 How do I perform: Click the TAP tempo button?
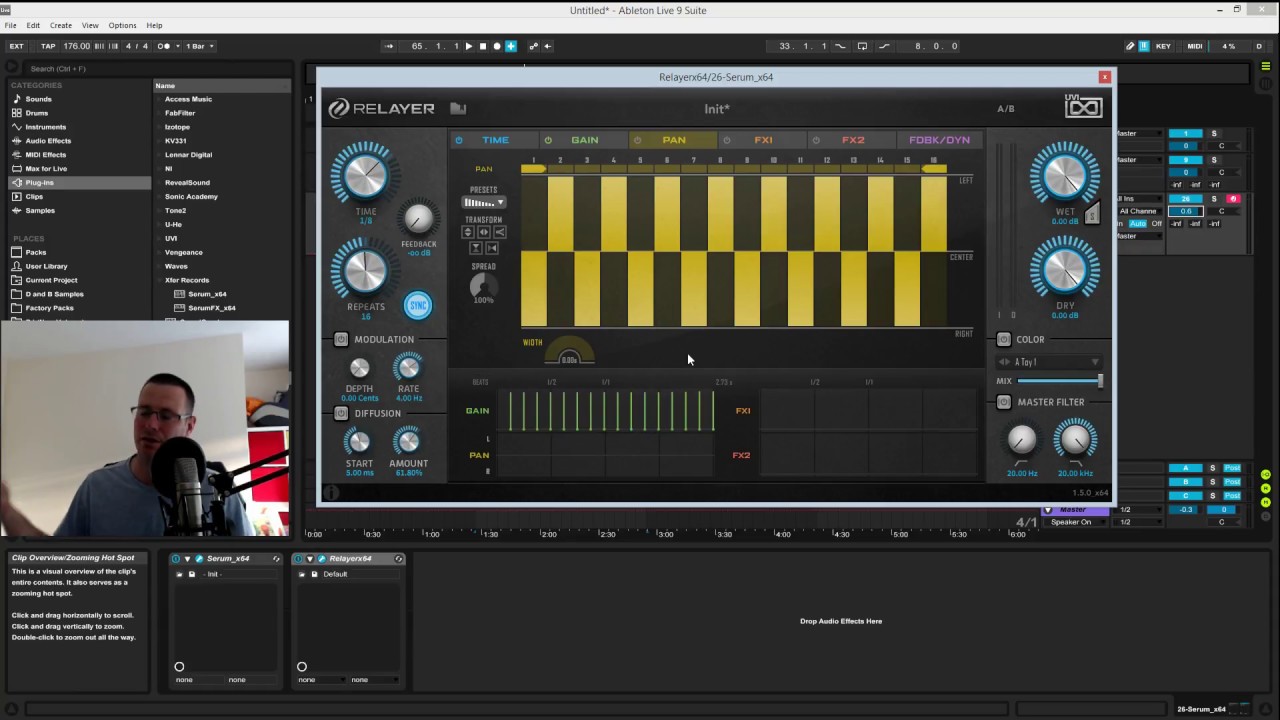pyautogui.click(x=48, y=46)
